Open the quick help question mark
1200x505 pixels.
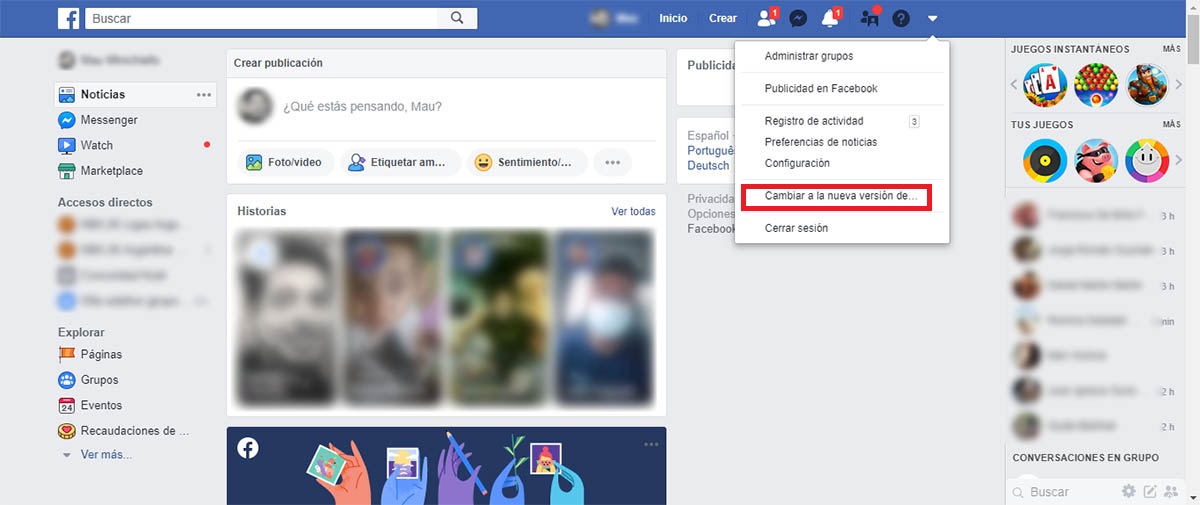pos(901,18)
